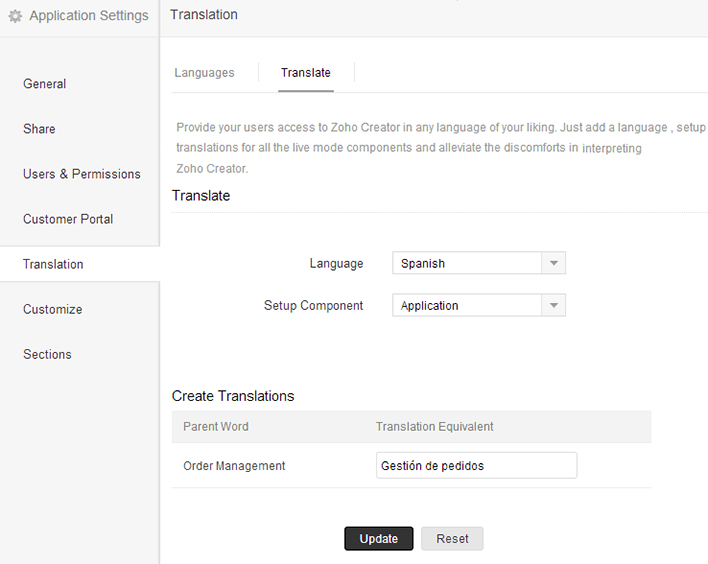This screenshot has height=564, width=708.
Task: Go to Share in the sidebar
Action: (40, 129)
